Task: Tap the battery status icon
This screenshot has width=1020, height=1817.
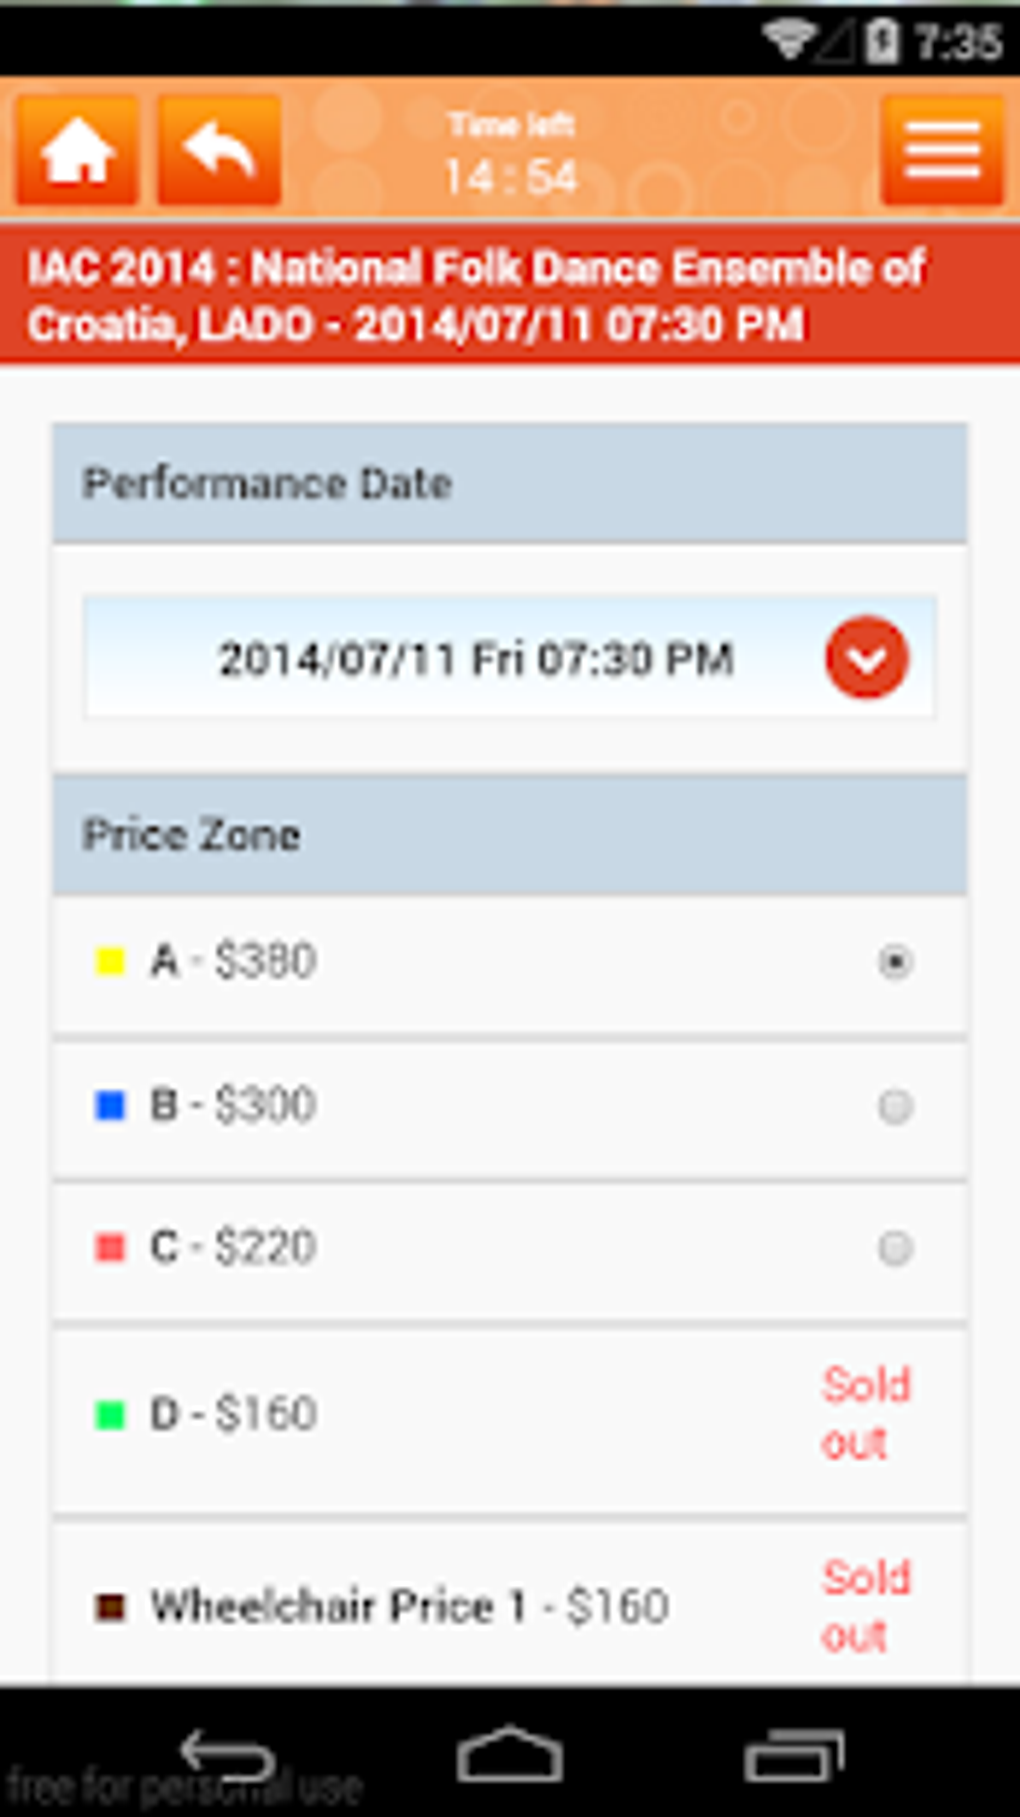Action: (882, 41)
